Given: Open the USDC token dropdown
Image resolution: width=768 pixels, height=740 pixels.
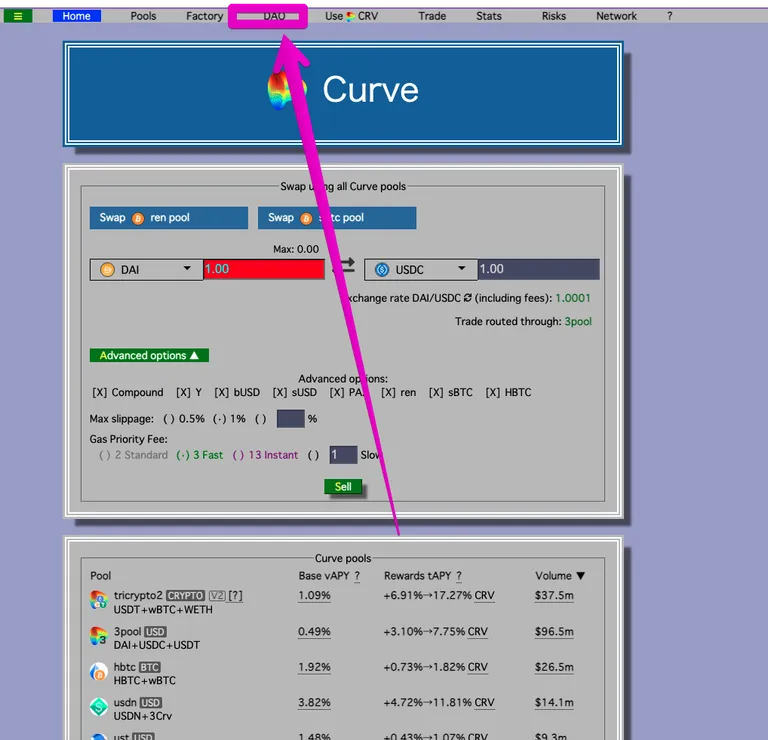Looking at the screenshot, I should pyautogui.click(x=421, y=270).
